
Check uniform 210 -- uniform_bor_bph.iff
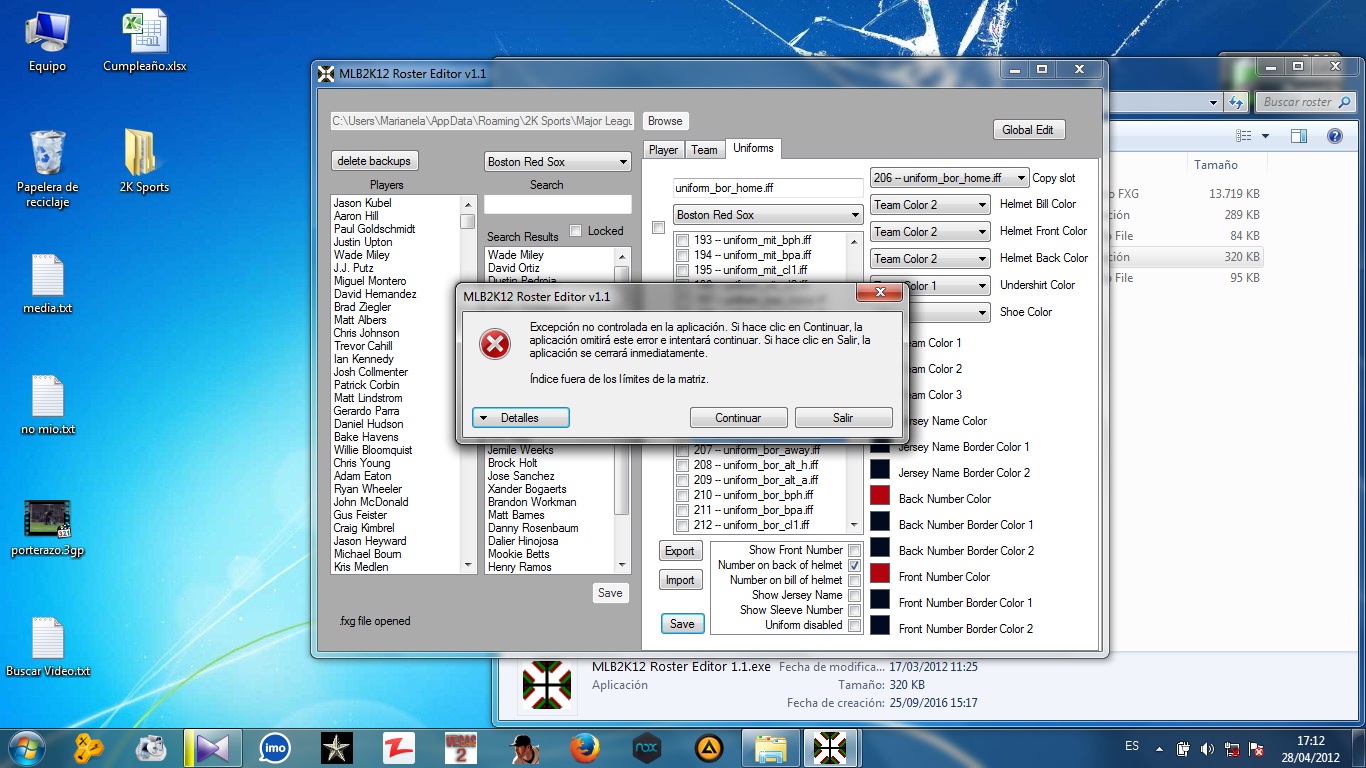(x=681, y=496)
